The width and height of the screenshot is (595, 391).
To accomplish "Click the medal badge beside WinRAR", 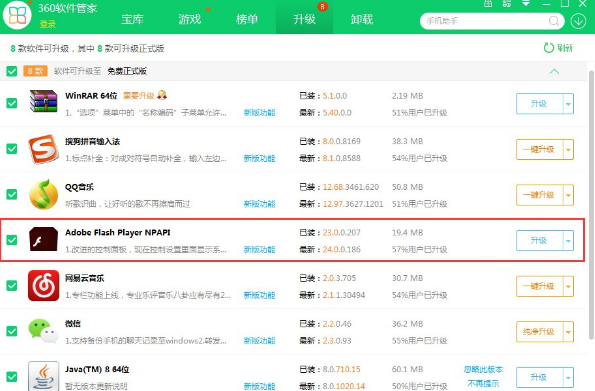I will click(x=162, y=95).
